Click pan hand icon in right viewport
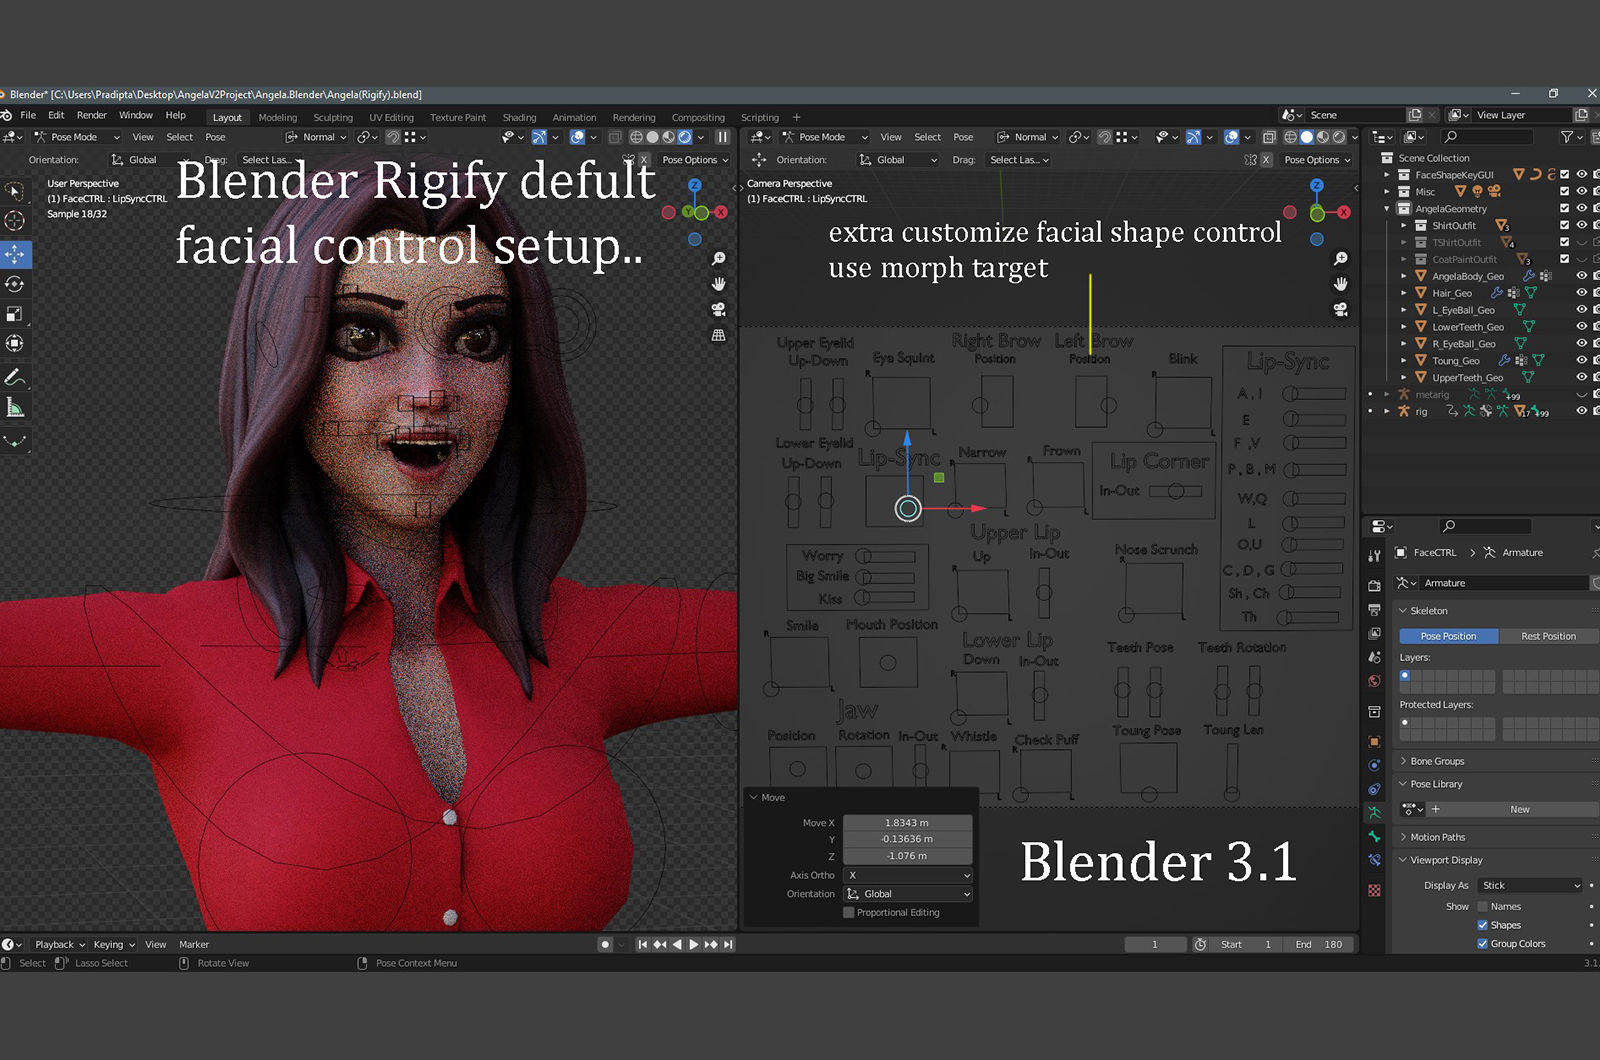 (1341, 284)
